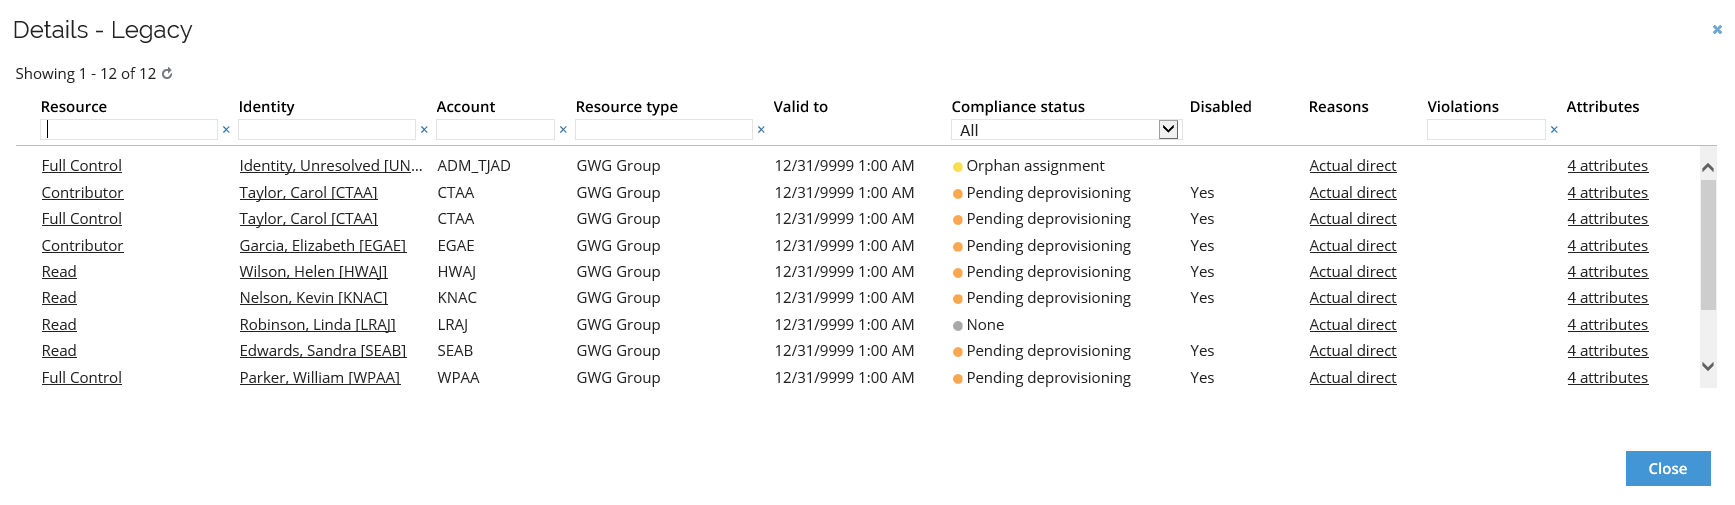Clear the Resource filter with its x icon
The height and width of the screenshot is (505, 1735).
pyautogui.click(x=226, y=130)
